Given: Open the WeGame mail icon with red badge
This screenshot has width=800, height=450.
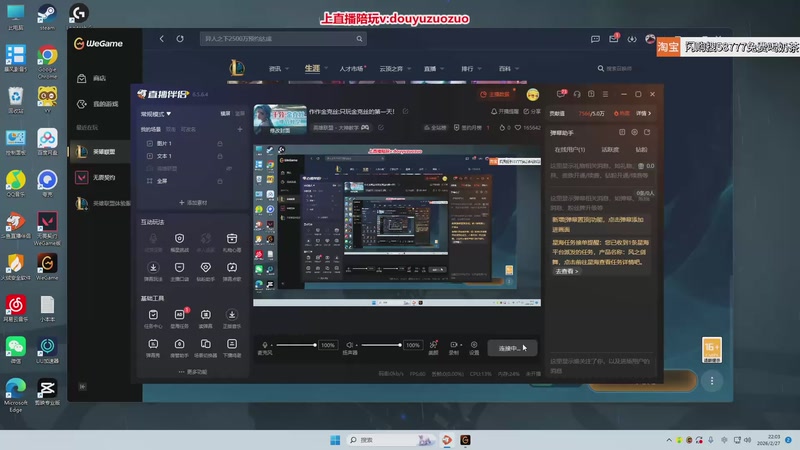Looking at the screenshot, I should [614, 38].
